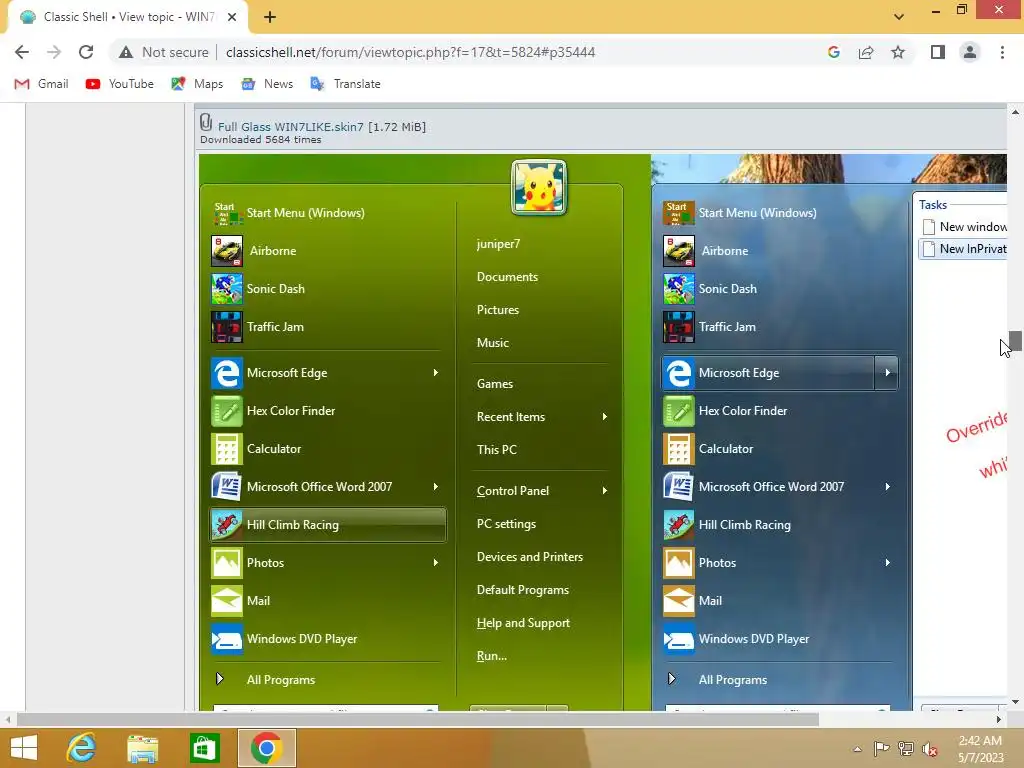Download Full Glass WIN7LIKE.skin7 attachment link
The height and width of the screenshot is (768, 1024).
coord(291,127)
